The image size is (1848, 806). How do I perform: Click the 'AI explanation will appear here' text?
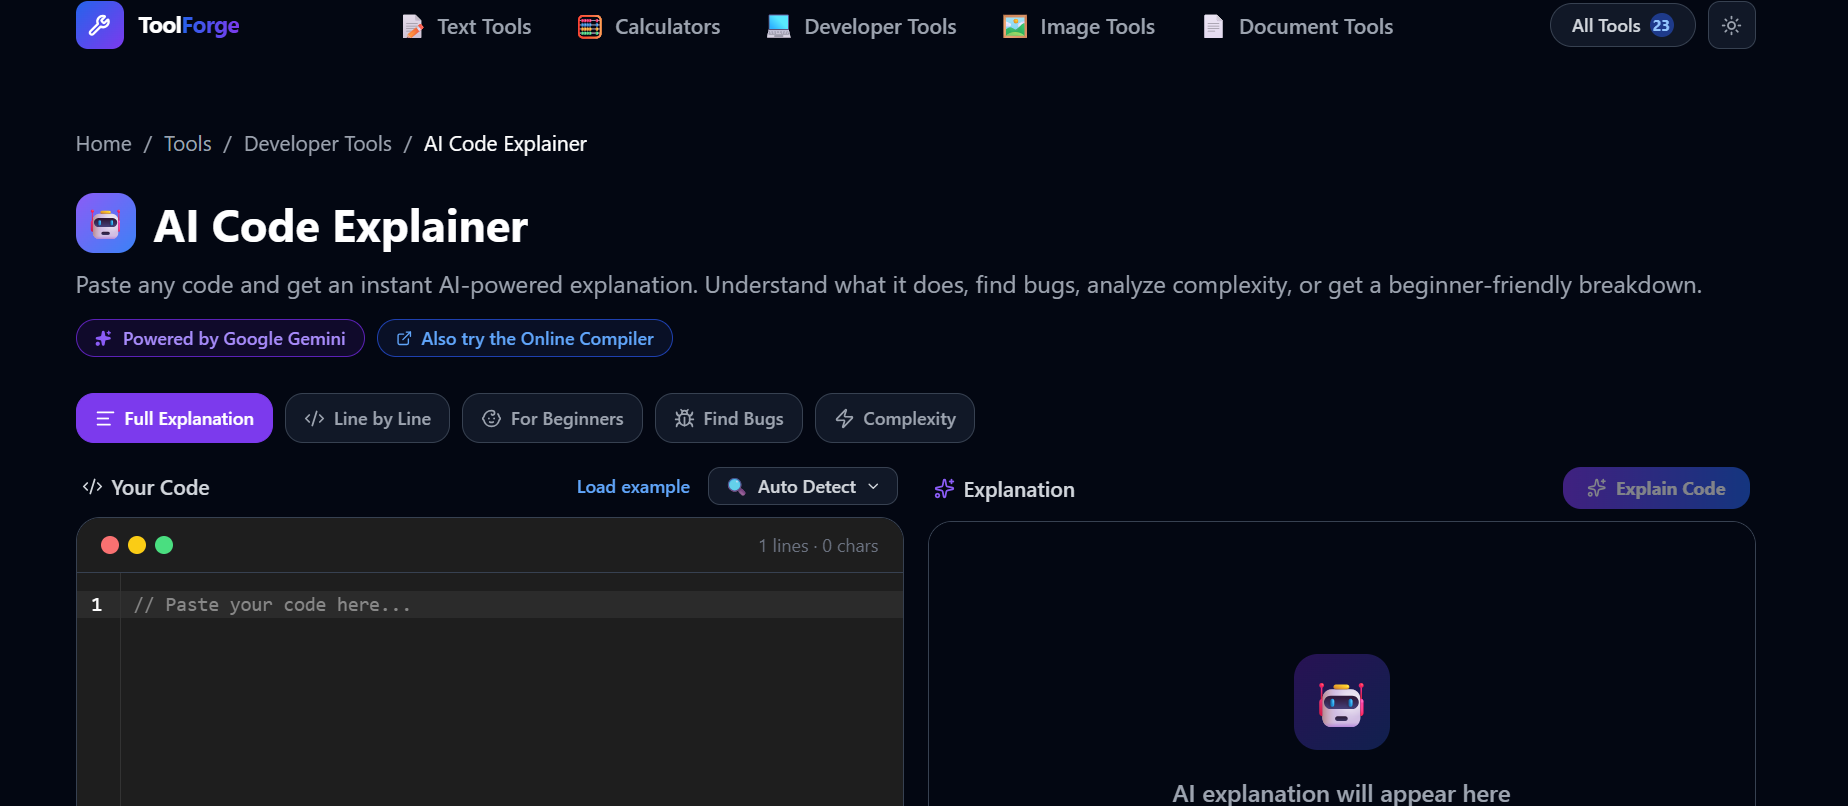pyautogui.click(x=1341, y=794)
